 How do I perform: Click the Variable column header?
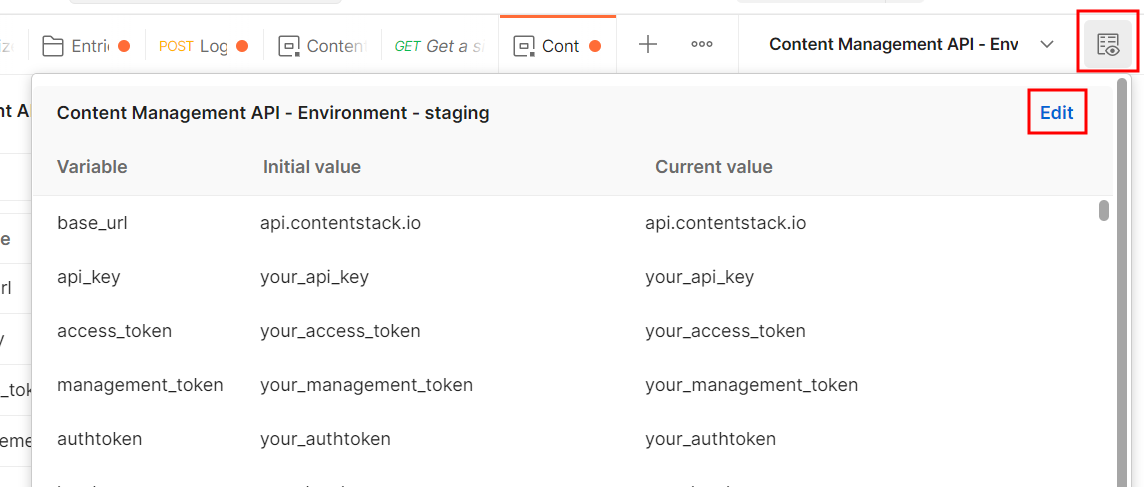pos(92,166)
